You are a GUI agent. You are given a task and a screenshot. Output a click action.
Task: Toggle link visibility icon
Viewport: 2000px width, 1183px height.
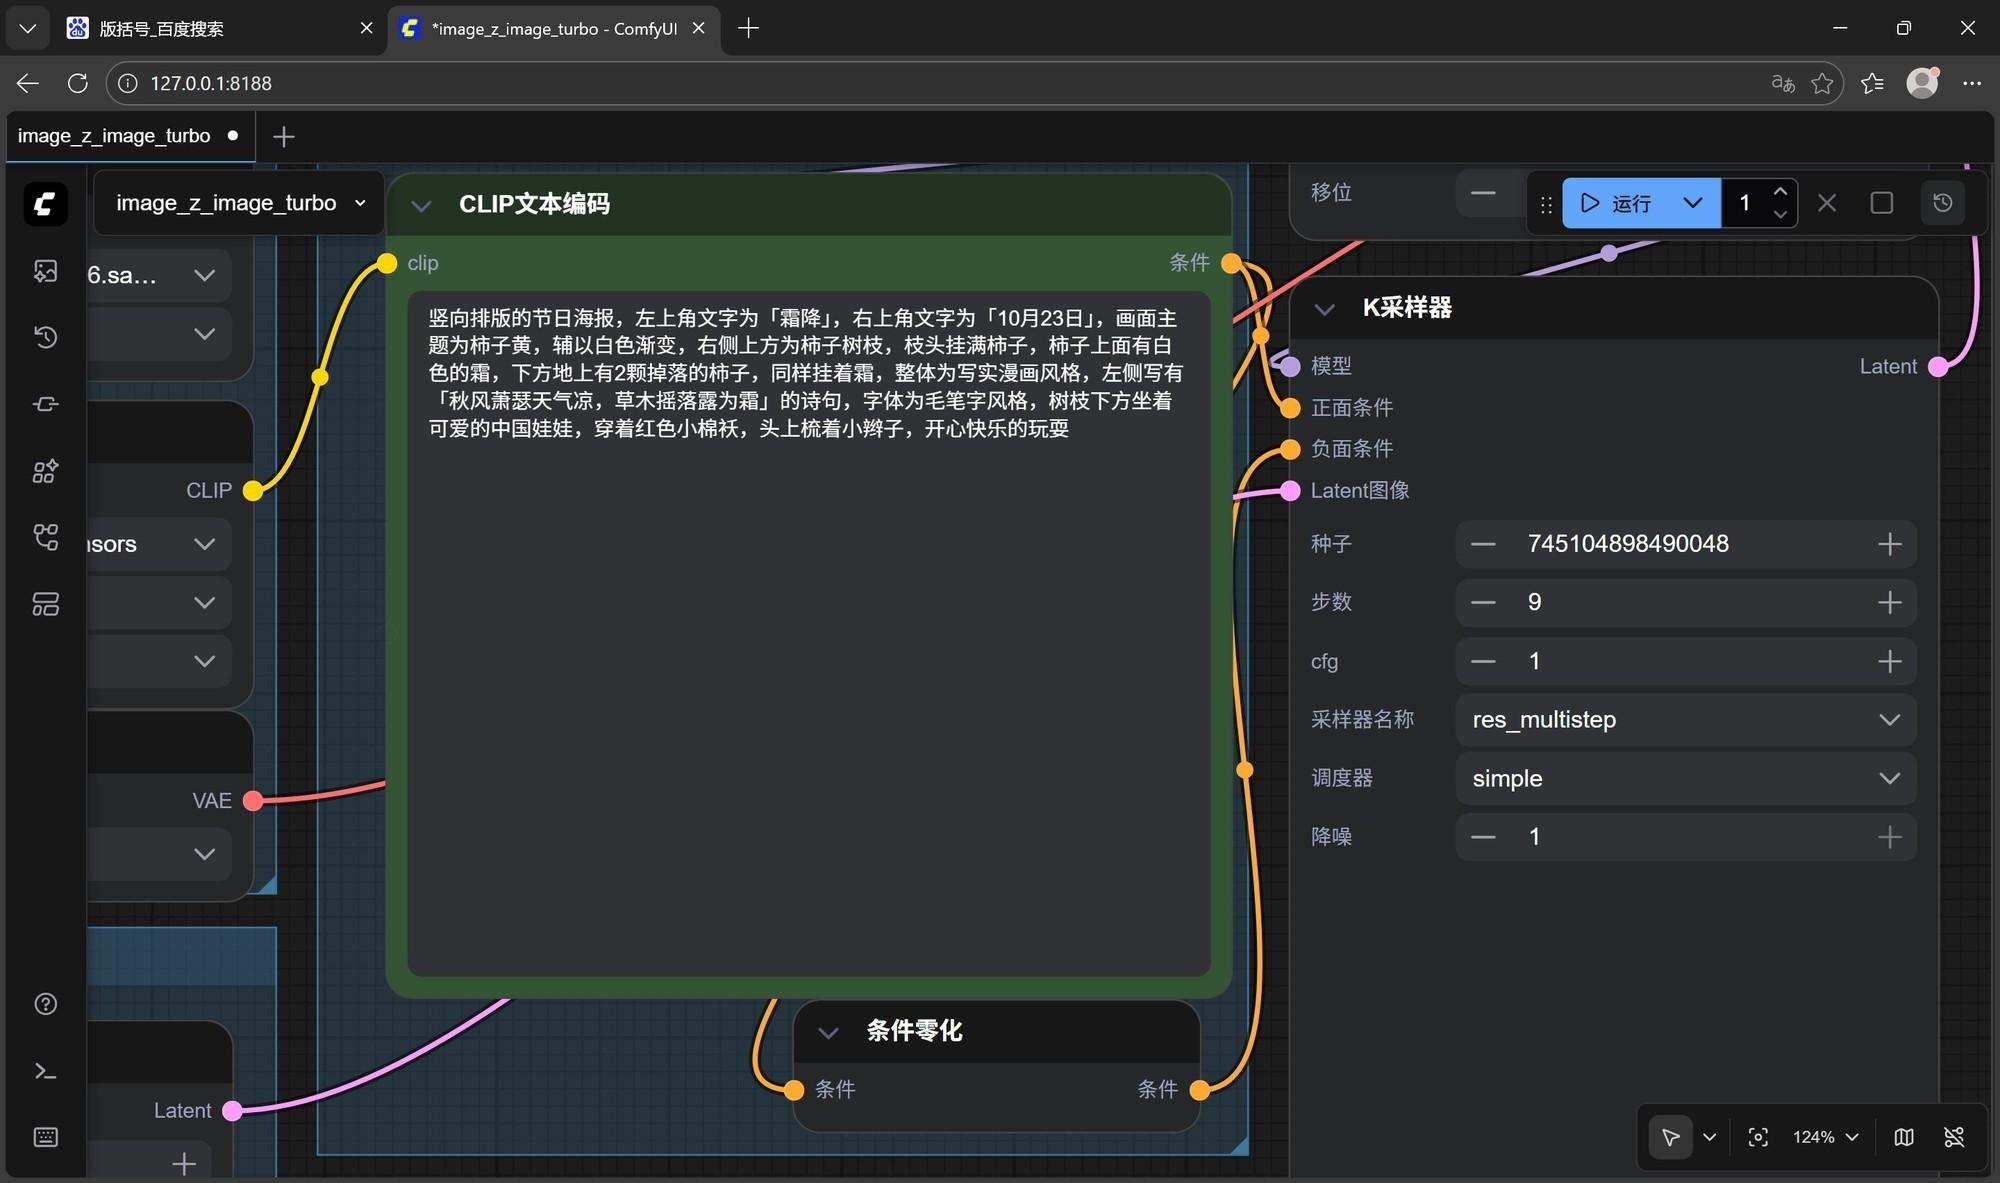[1953, 1137]
